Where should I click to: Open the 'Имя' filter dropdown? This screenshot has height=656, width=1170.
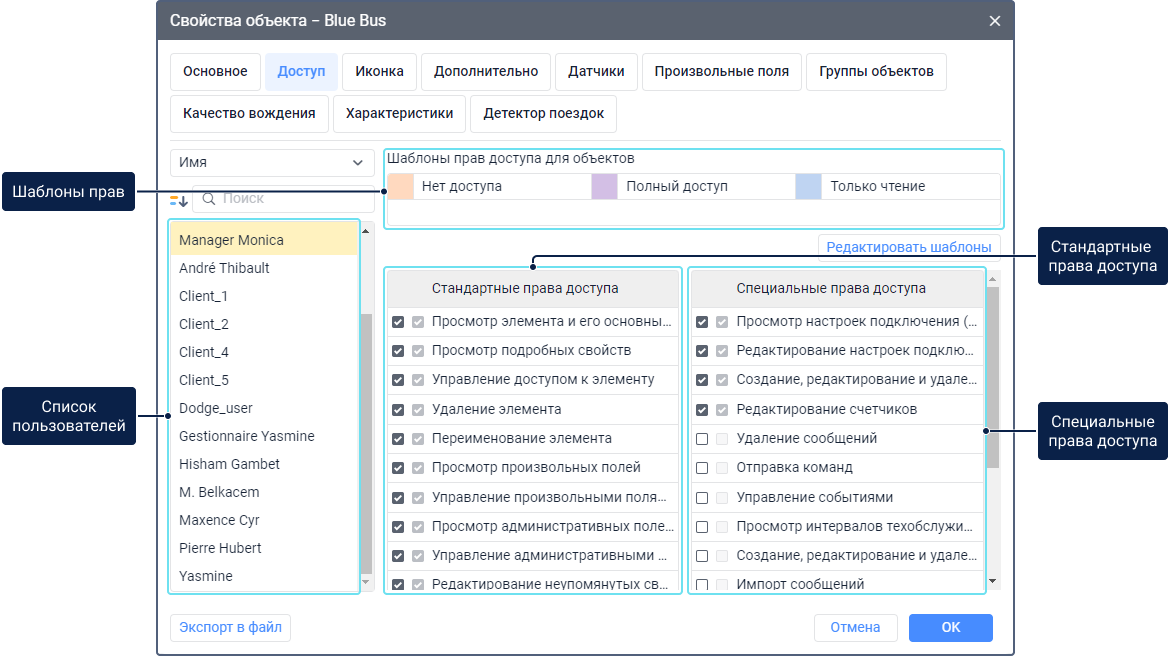(272, 163)
